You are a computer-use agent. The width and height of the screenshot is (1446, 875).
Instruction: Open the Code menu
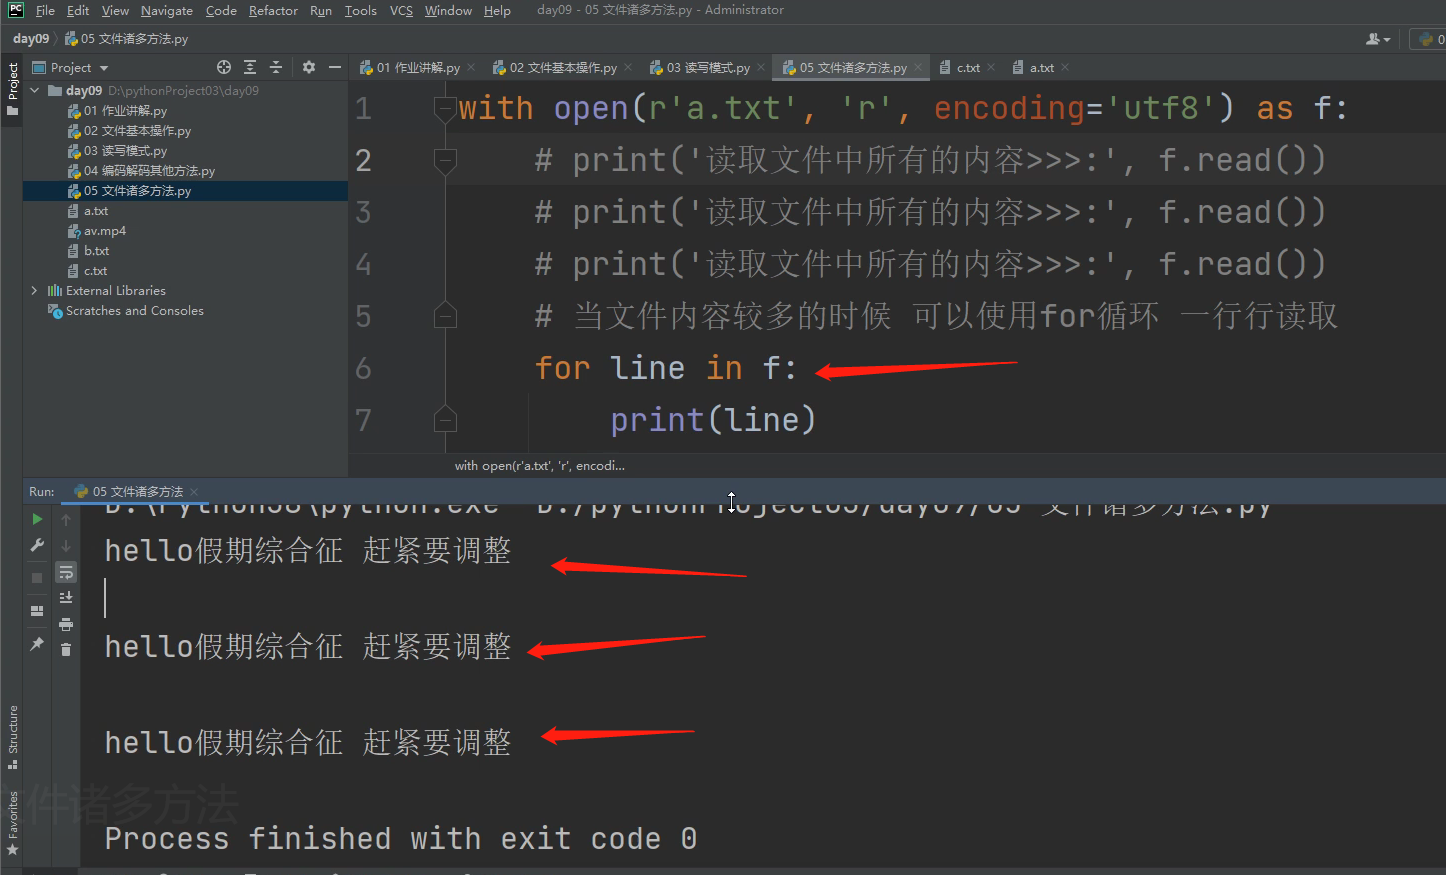tap(221, 10)
